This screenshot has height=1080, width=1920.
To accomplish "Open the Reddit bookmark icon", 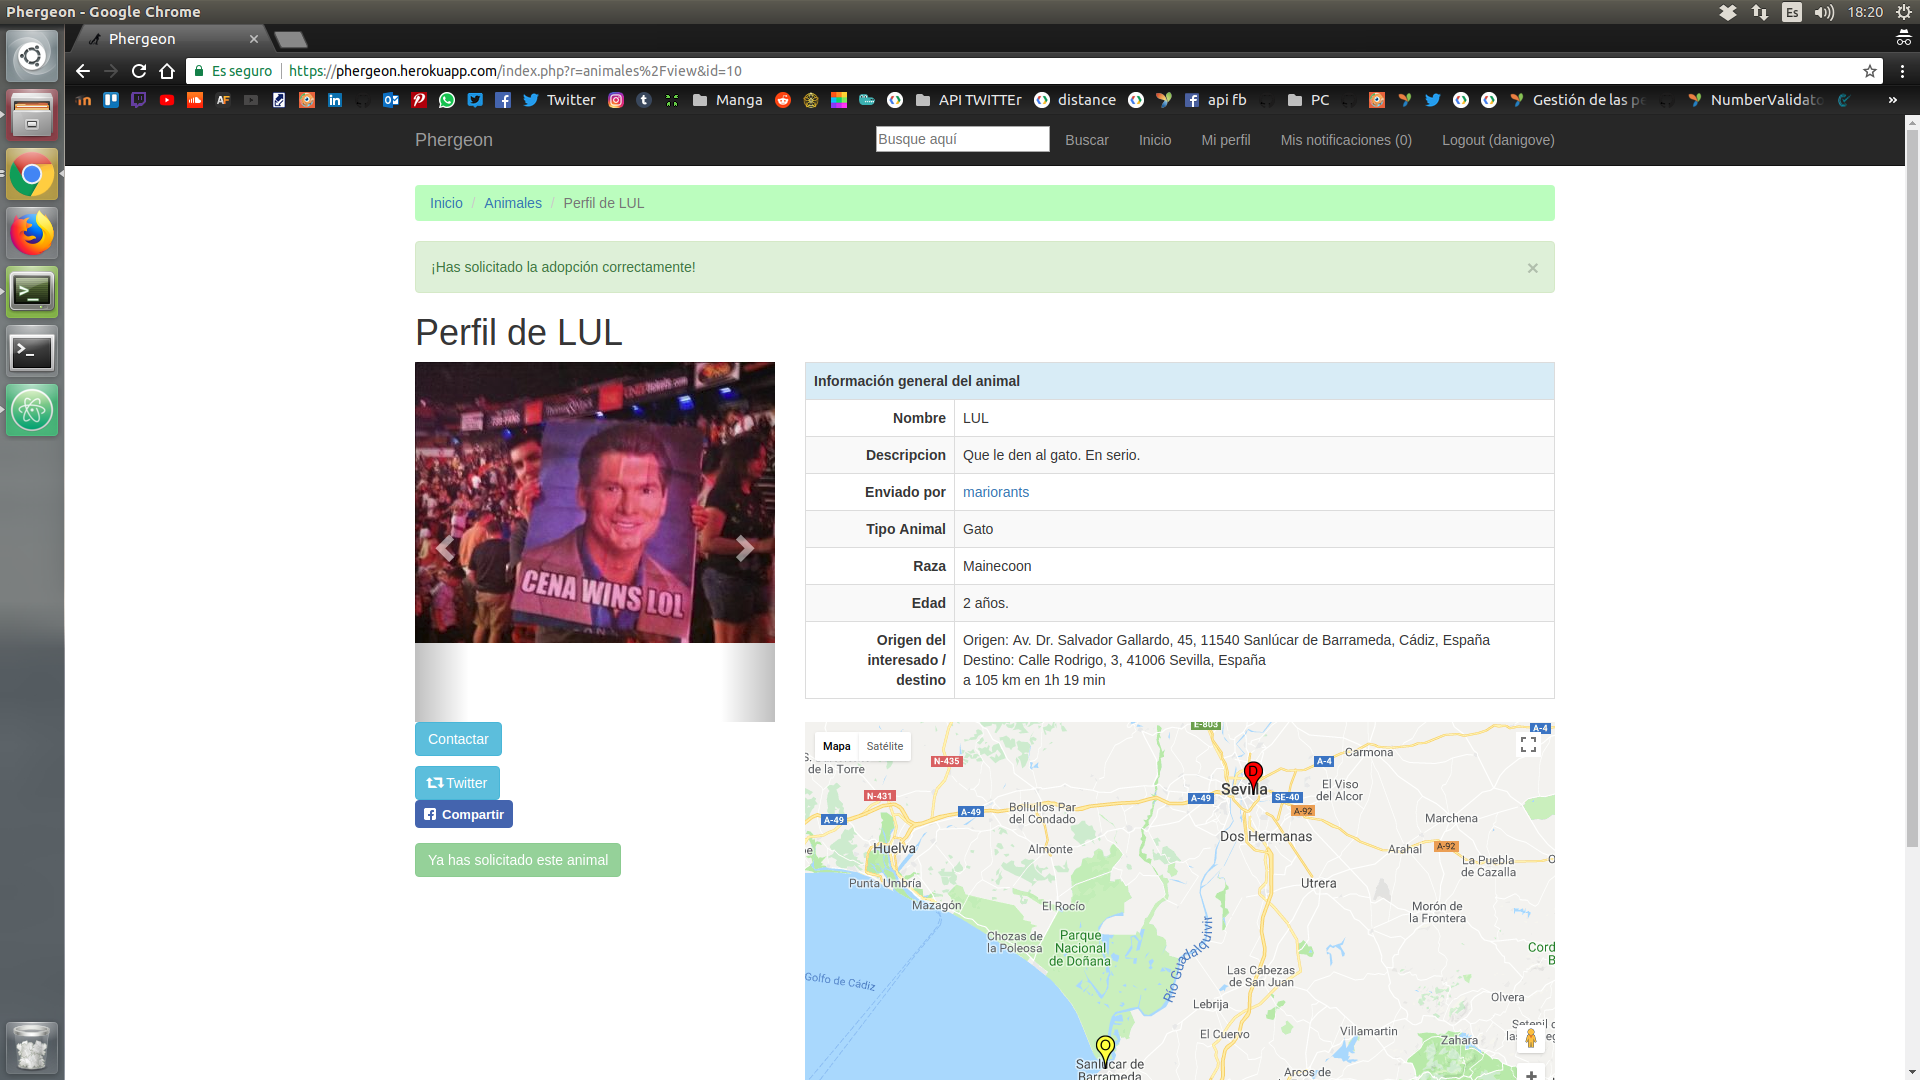I will click(783, 100).
